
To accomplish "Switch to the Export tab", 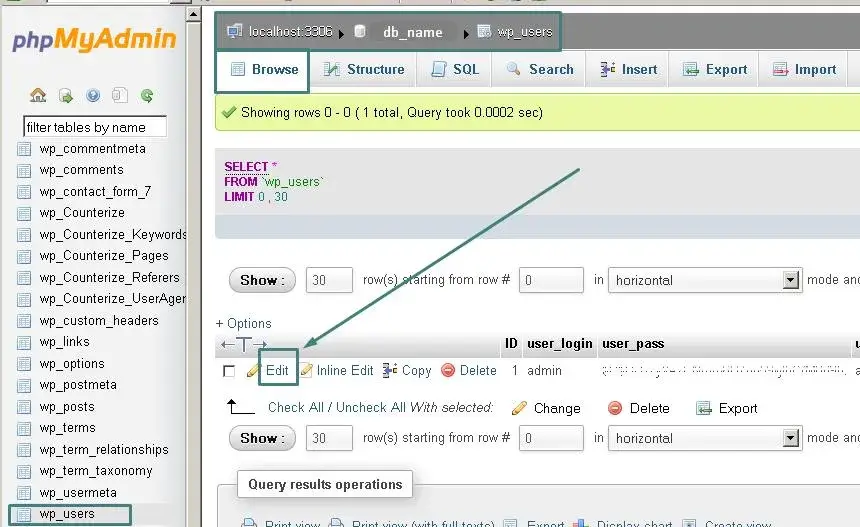I will tap(714, 70).
